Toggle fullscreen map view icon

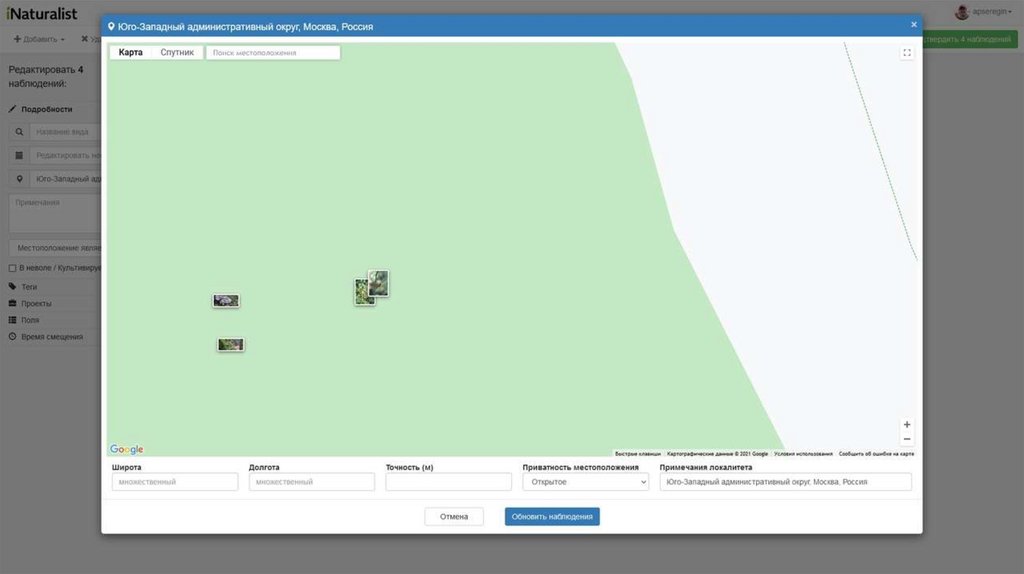pyautogui.click(x=906, y=53)
